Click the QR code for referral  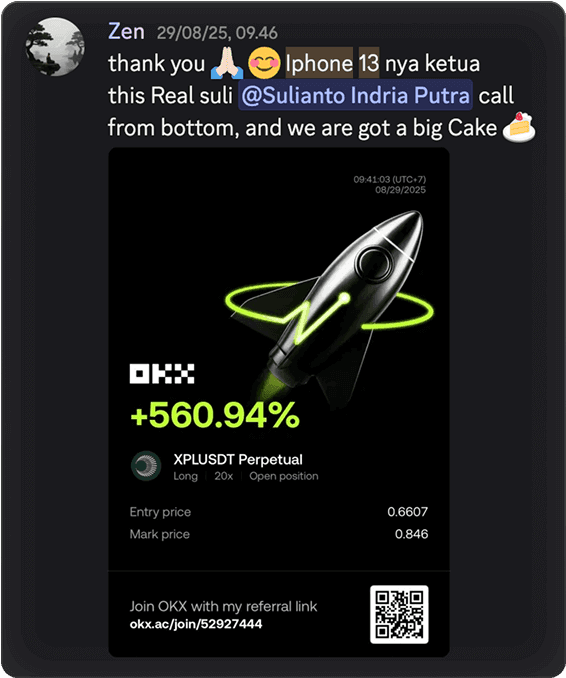399,614
